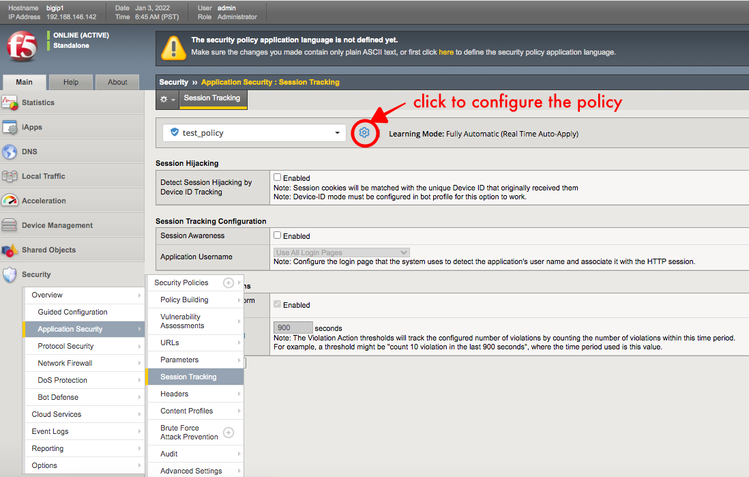Screen dimensions: 749x477
Task: Open the Application Username dropdown
Action: point(341,252)
